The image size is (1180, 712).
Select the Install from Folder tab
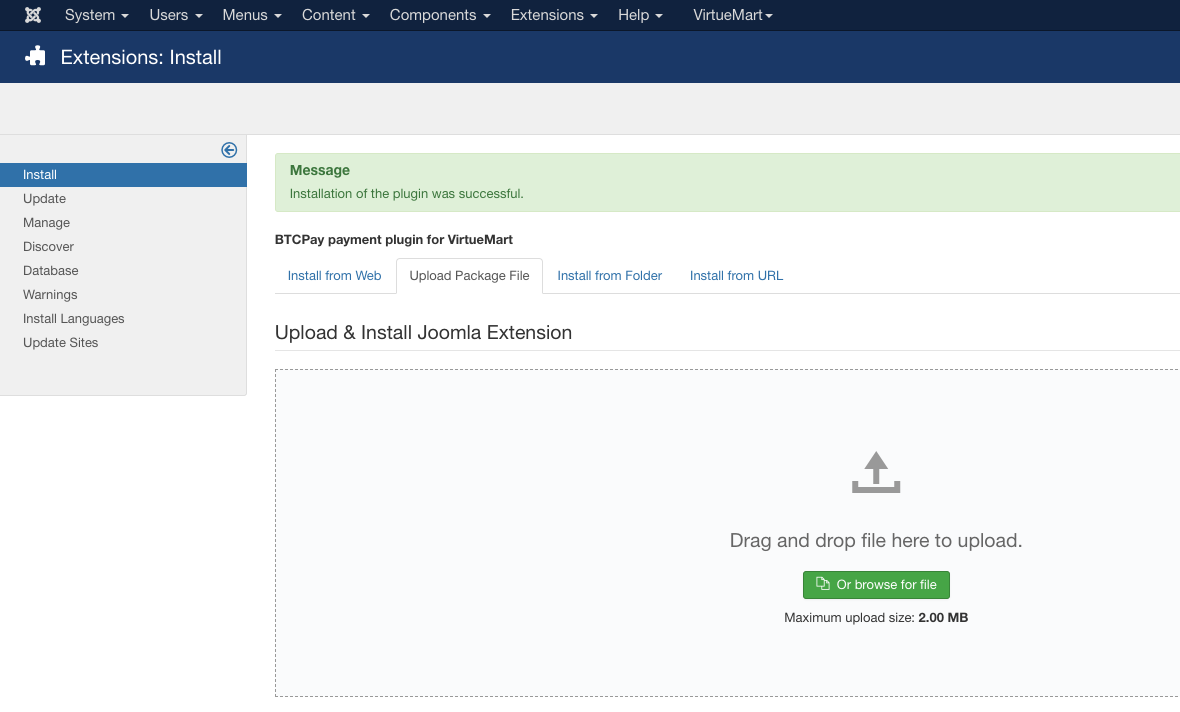click(x=609, y=276)
